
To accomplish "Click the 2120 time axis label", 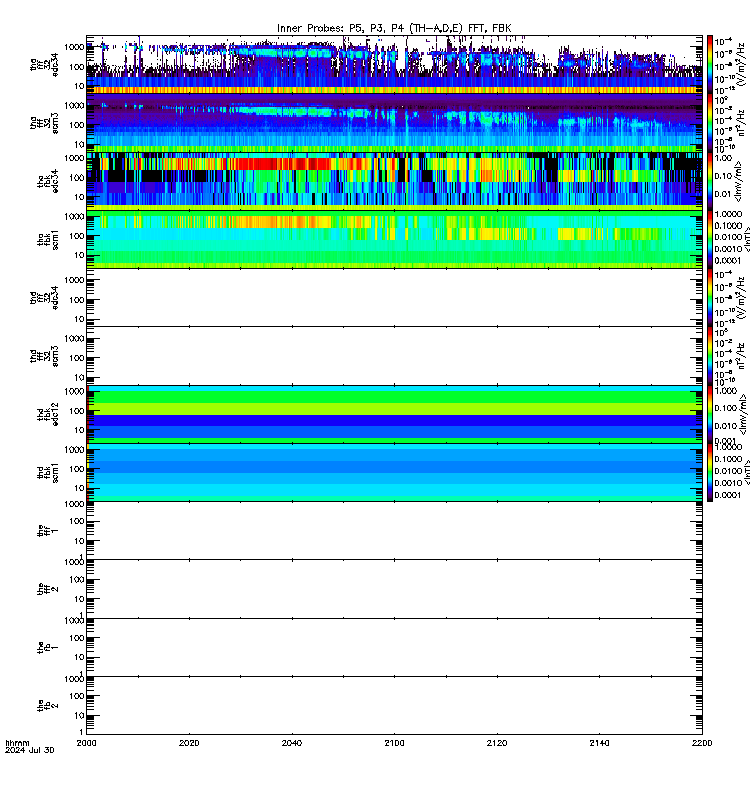I will coord(497,743).
